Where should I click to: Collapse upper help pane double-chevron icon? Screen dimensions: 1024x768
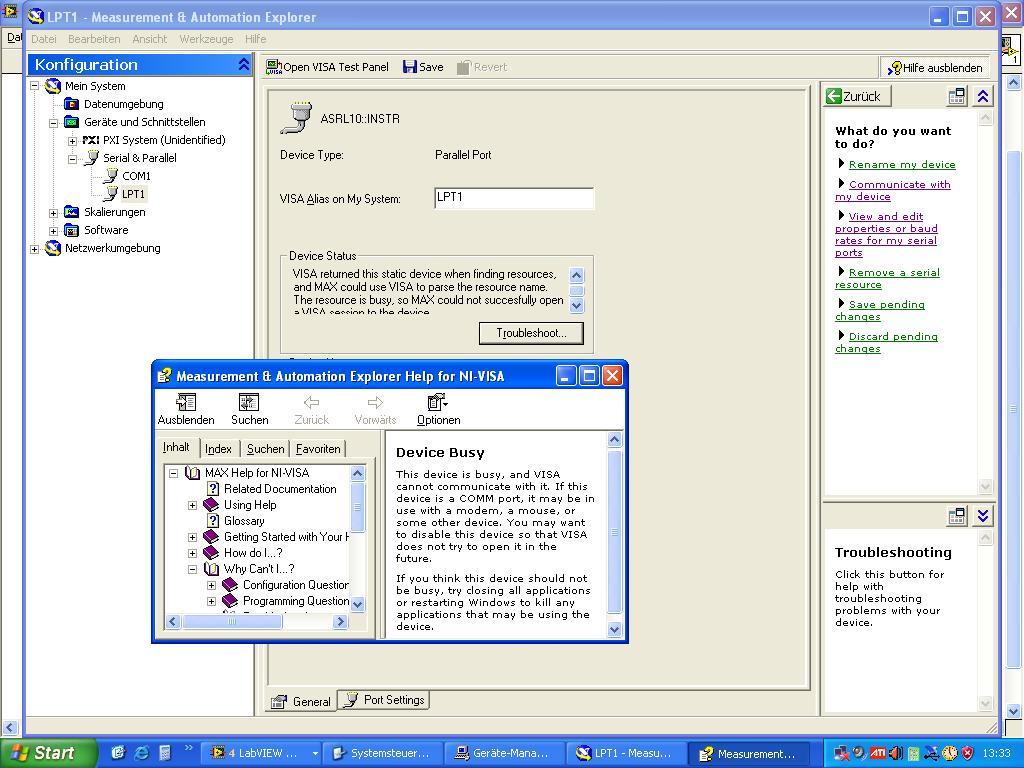[983, 97]
